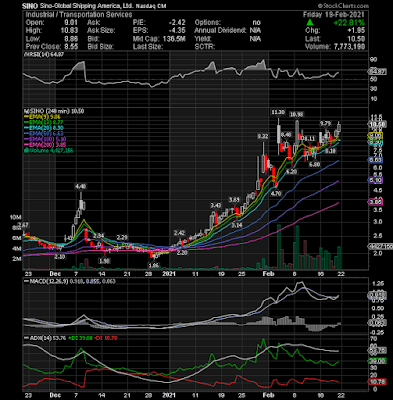Click the 5.10 EMA tag on price axis
Image resolution: width=393 pixels, height=400 pixels.
tap(375, 180)
